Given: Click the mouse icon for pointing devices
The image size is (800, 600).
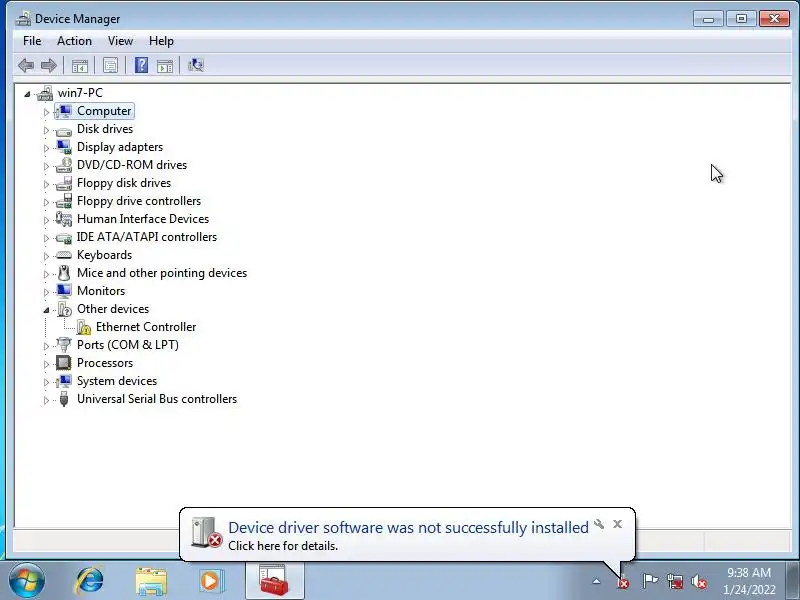Looking at the screenshot, I should click(x=64, y=273).
